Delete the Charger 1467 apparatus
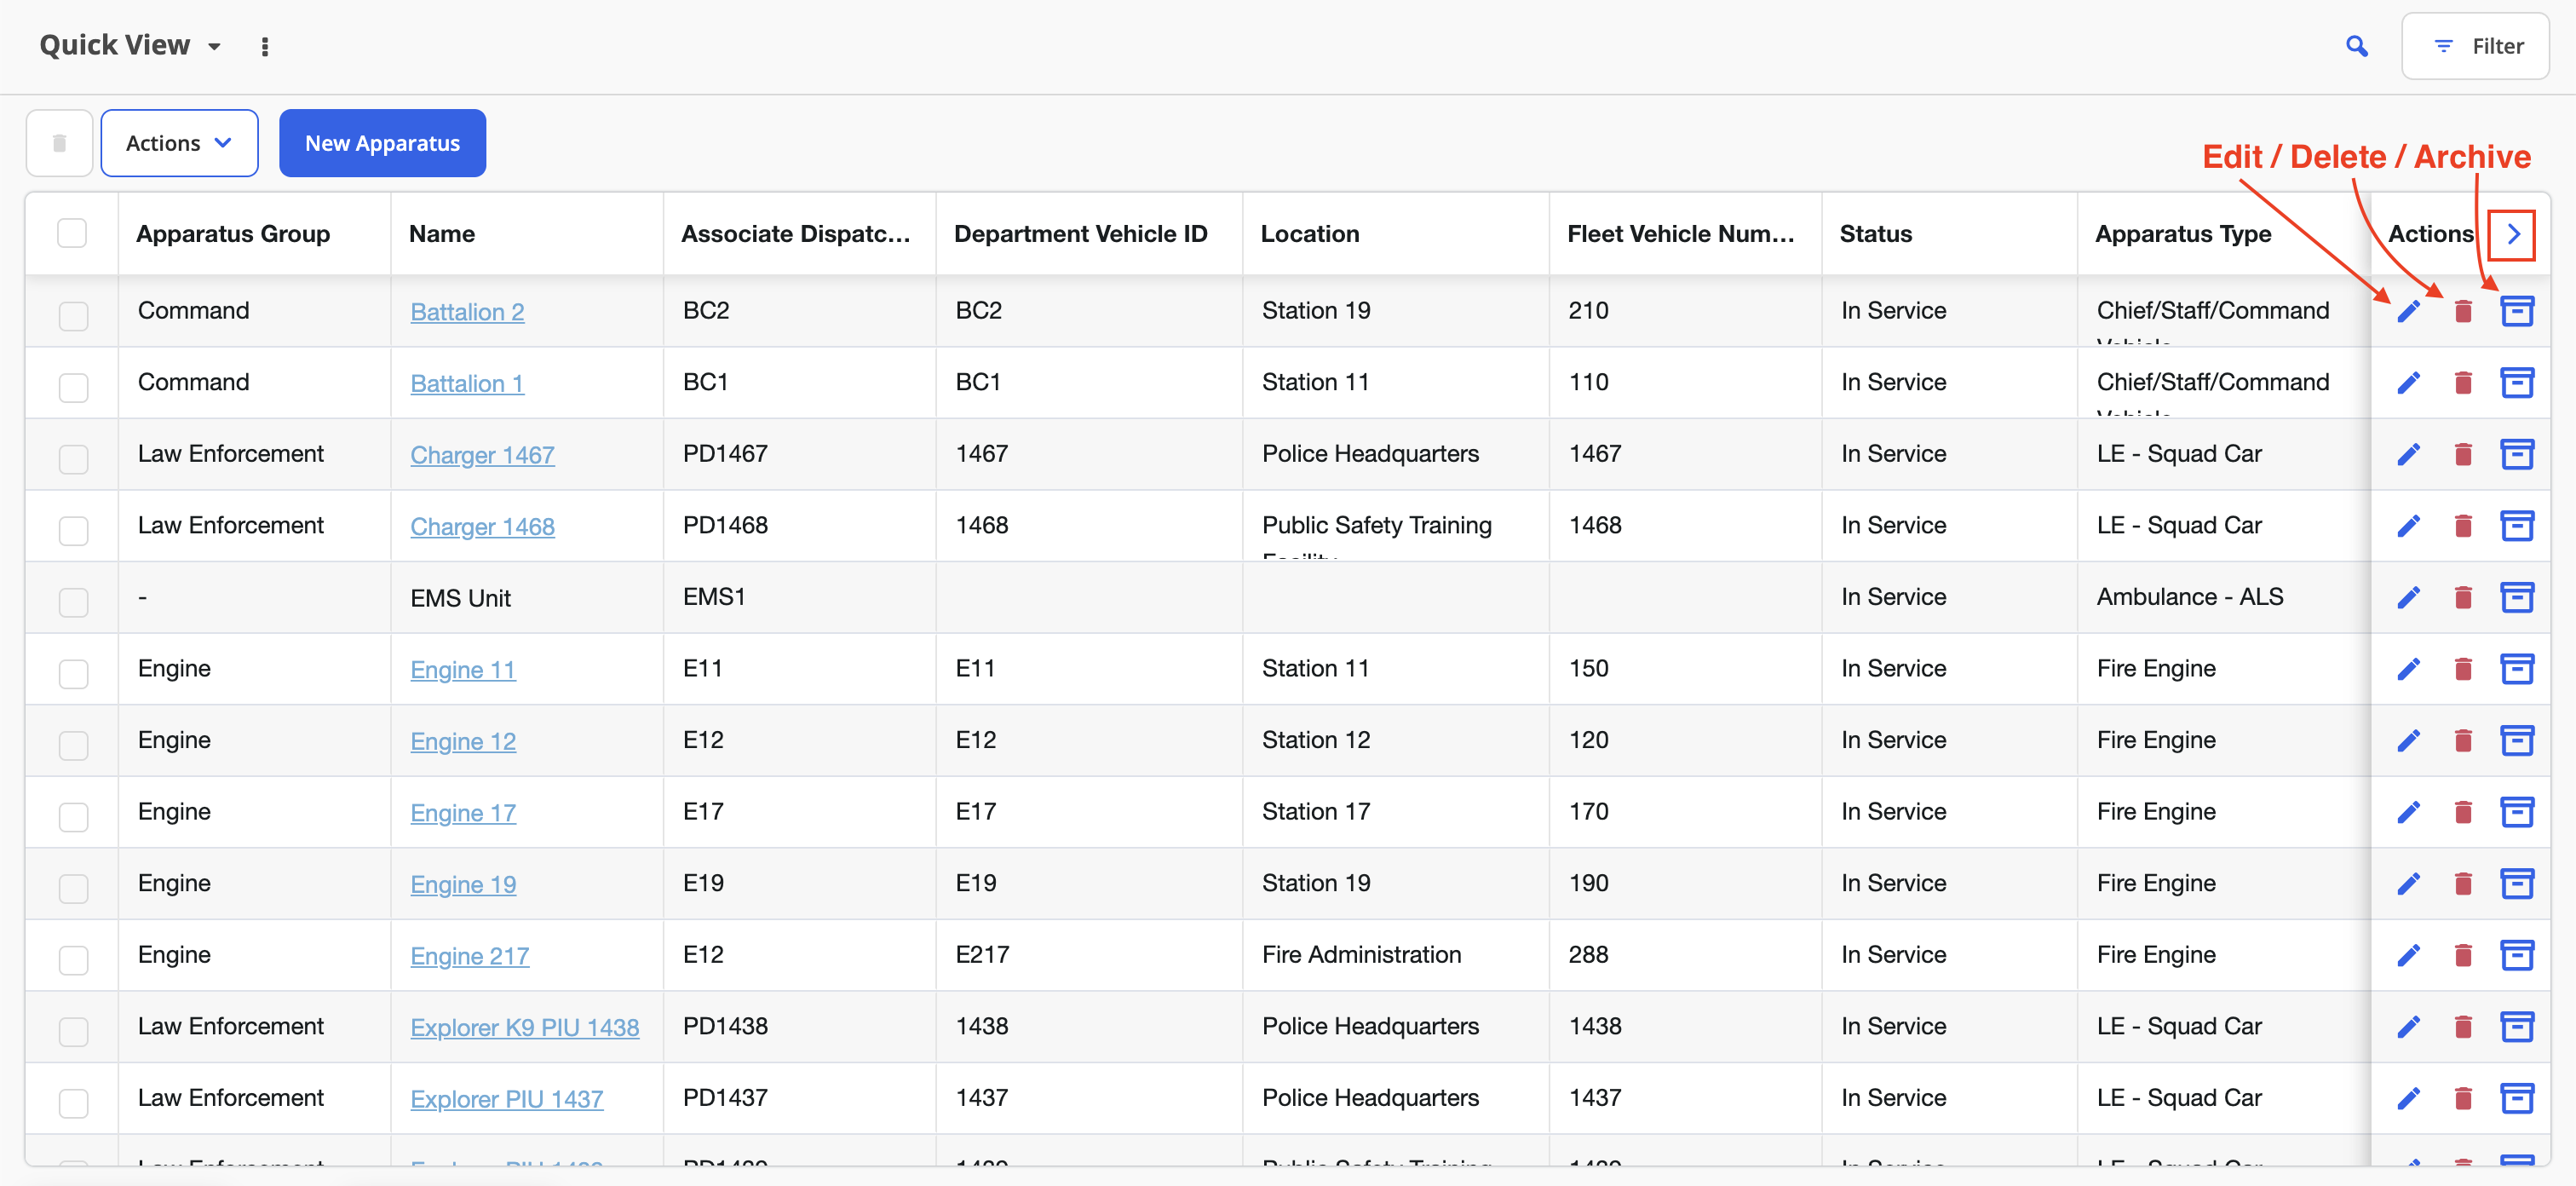 2463,455
